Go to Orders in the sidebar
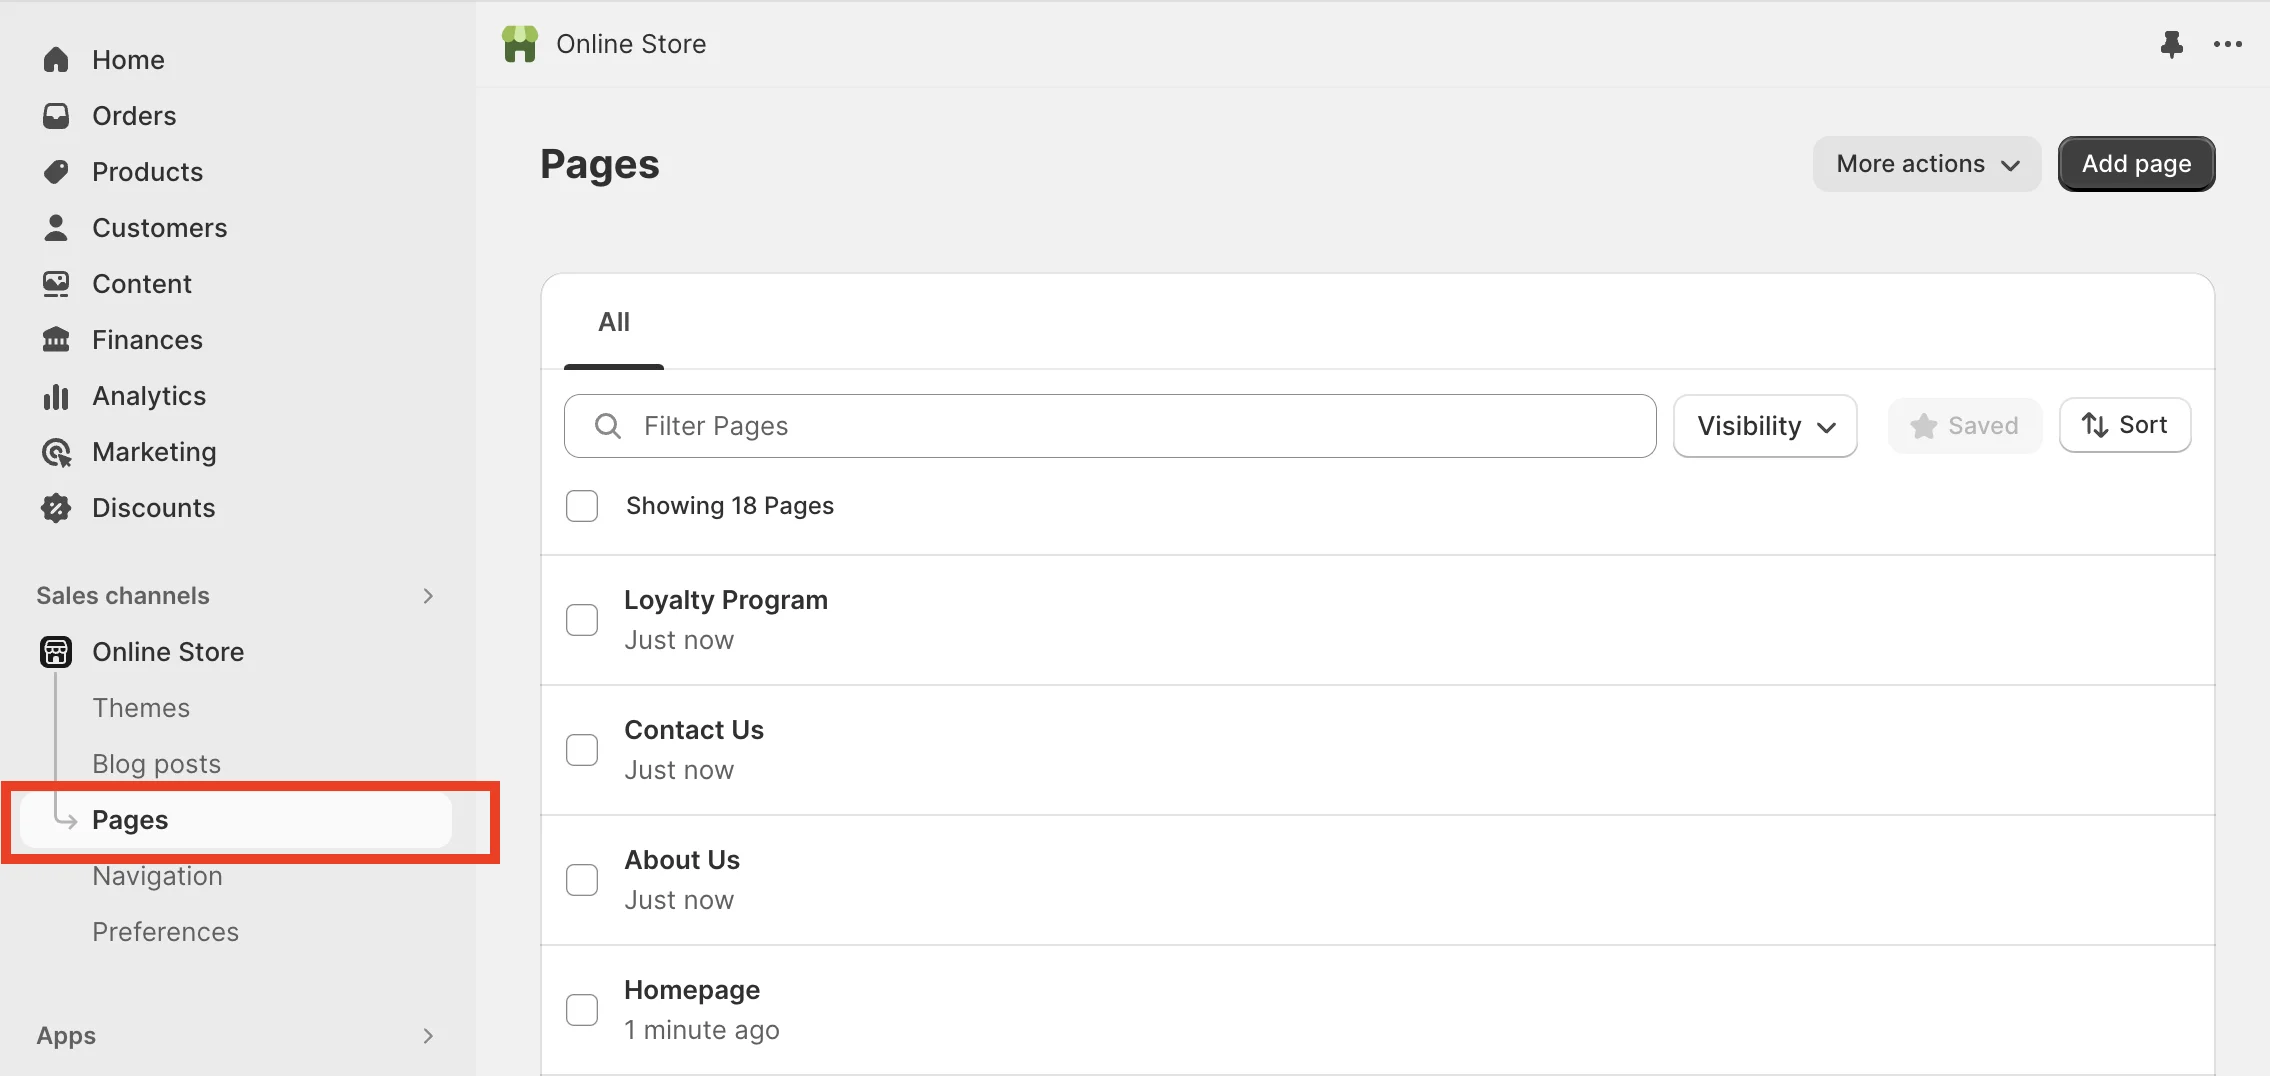Image resolution: width=2270 pixels, height=1076 pixels. [134, 116]
